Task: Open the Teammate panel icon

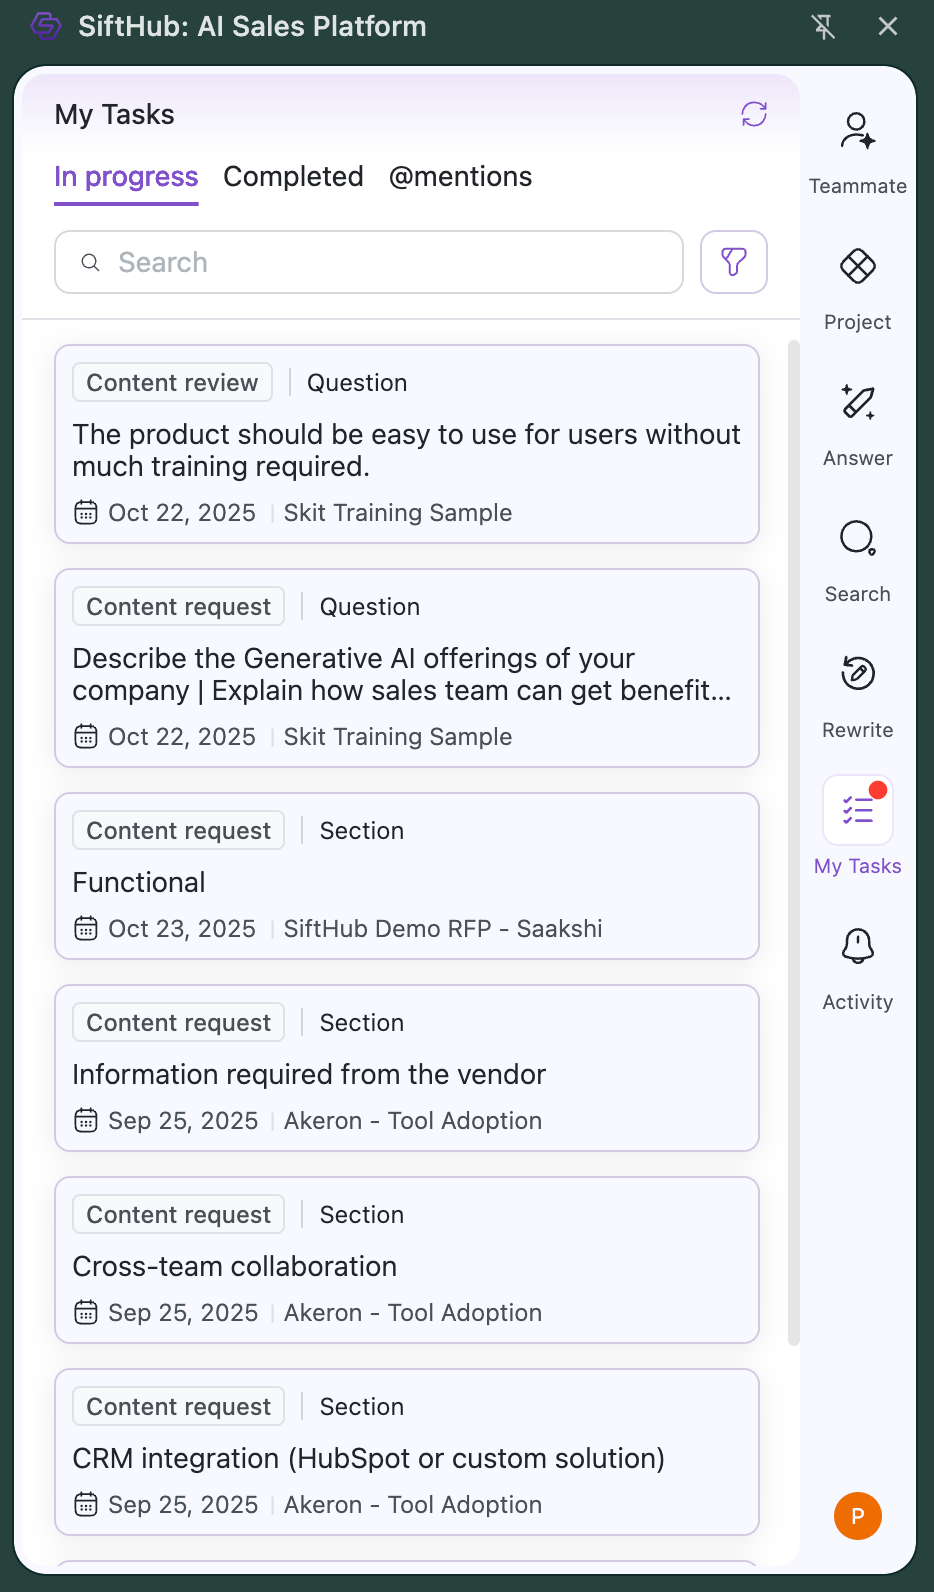Action: click(x=857, y=132)
